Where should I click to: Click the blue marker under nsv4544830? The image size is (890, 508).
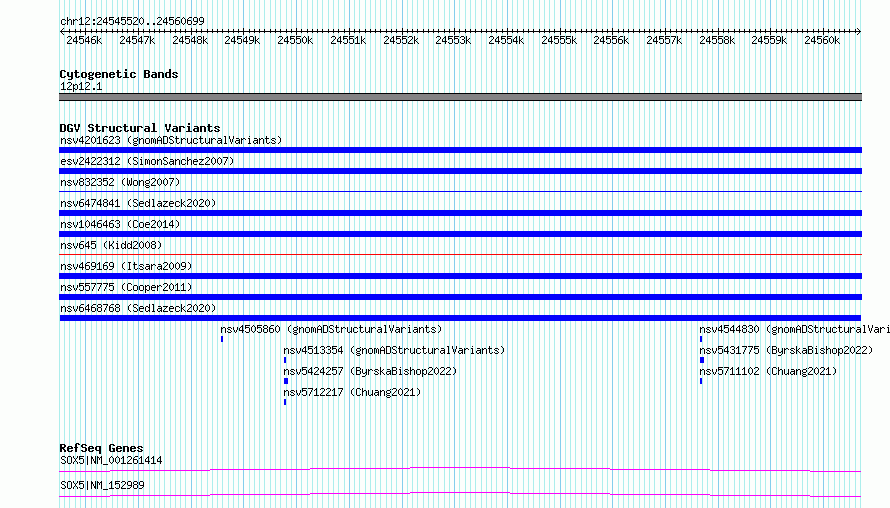[x=701, y=339]
